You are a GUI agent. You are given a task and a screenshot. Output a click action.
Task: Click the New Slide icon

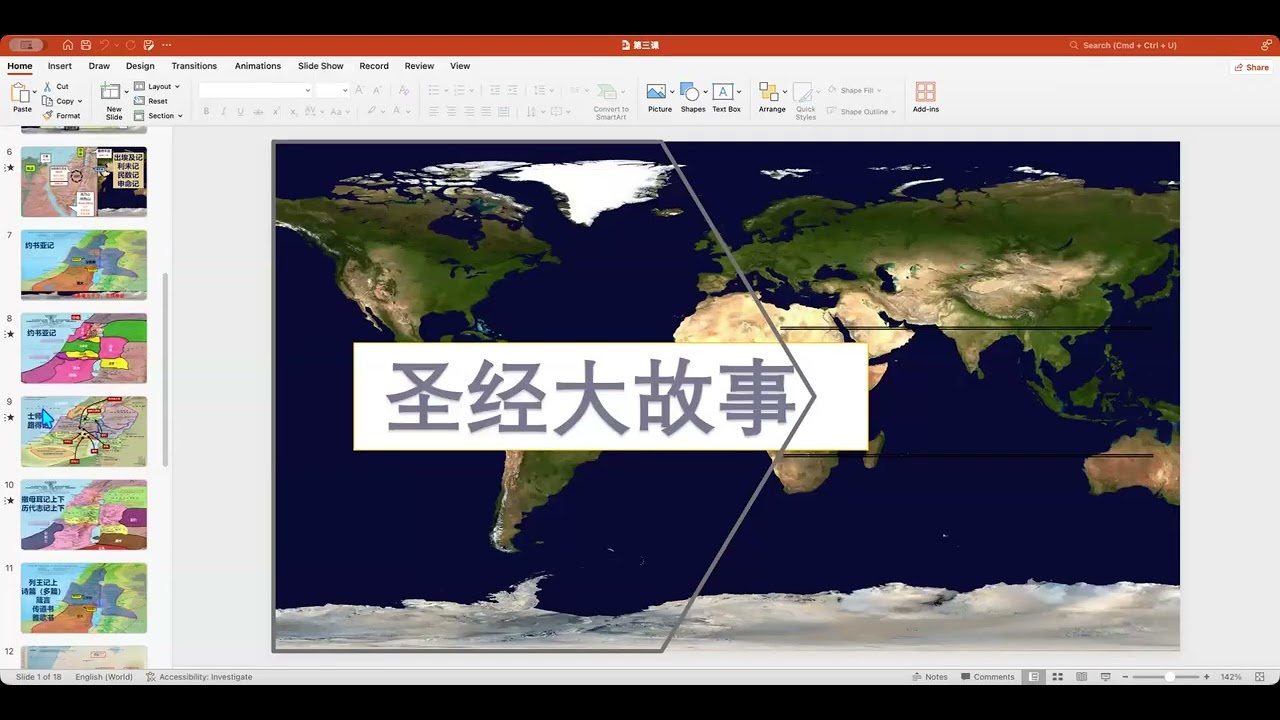tap(111, 92)
